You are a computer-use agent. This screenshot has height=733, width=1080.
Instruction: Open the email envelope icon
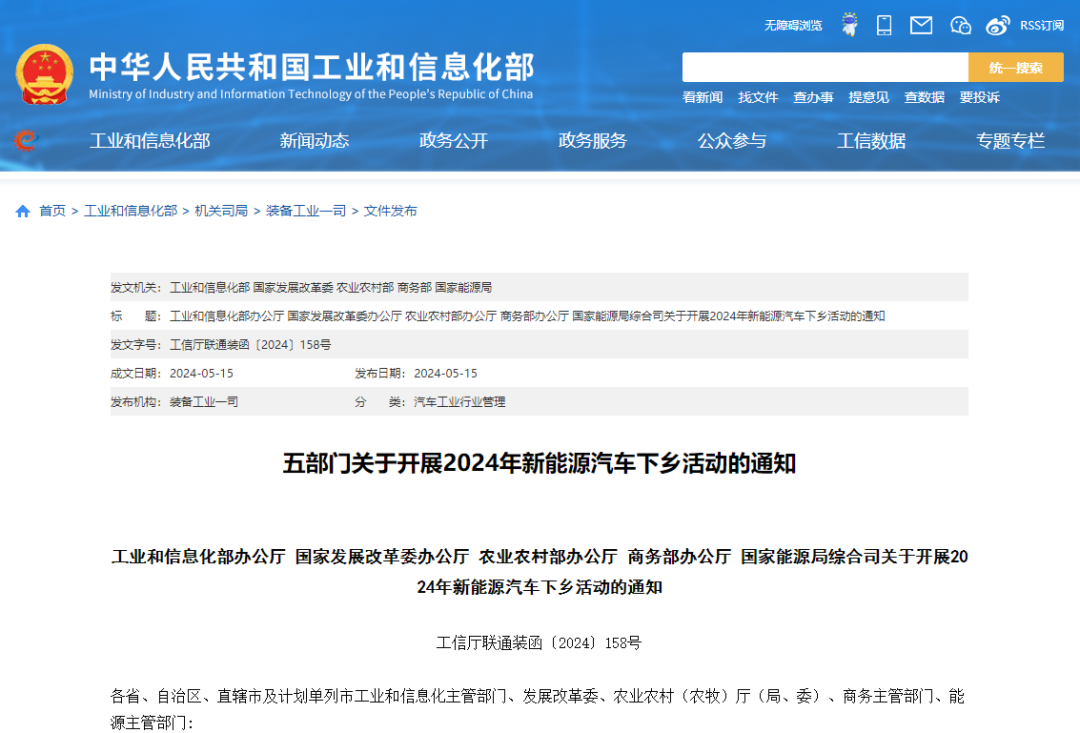coord(920,26)
